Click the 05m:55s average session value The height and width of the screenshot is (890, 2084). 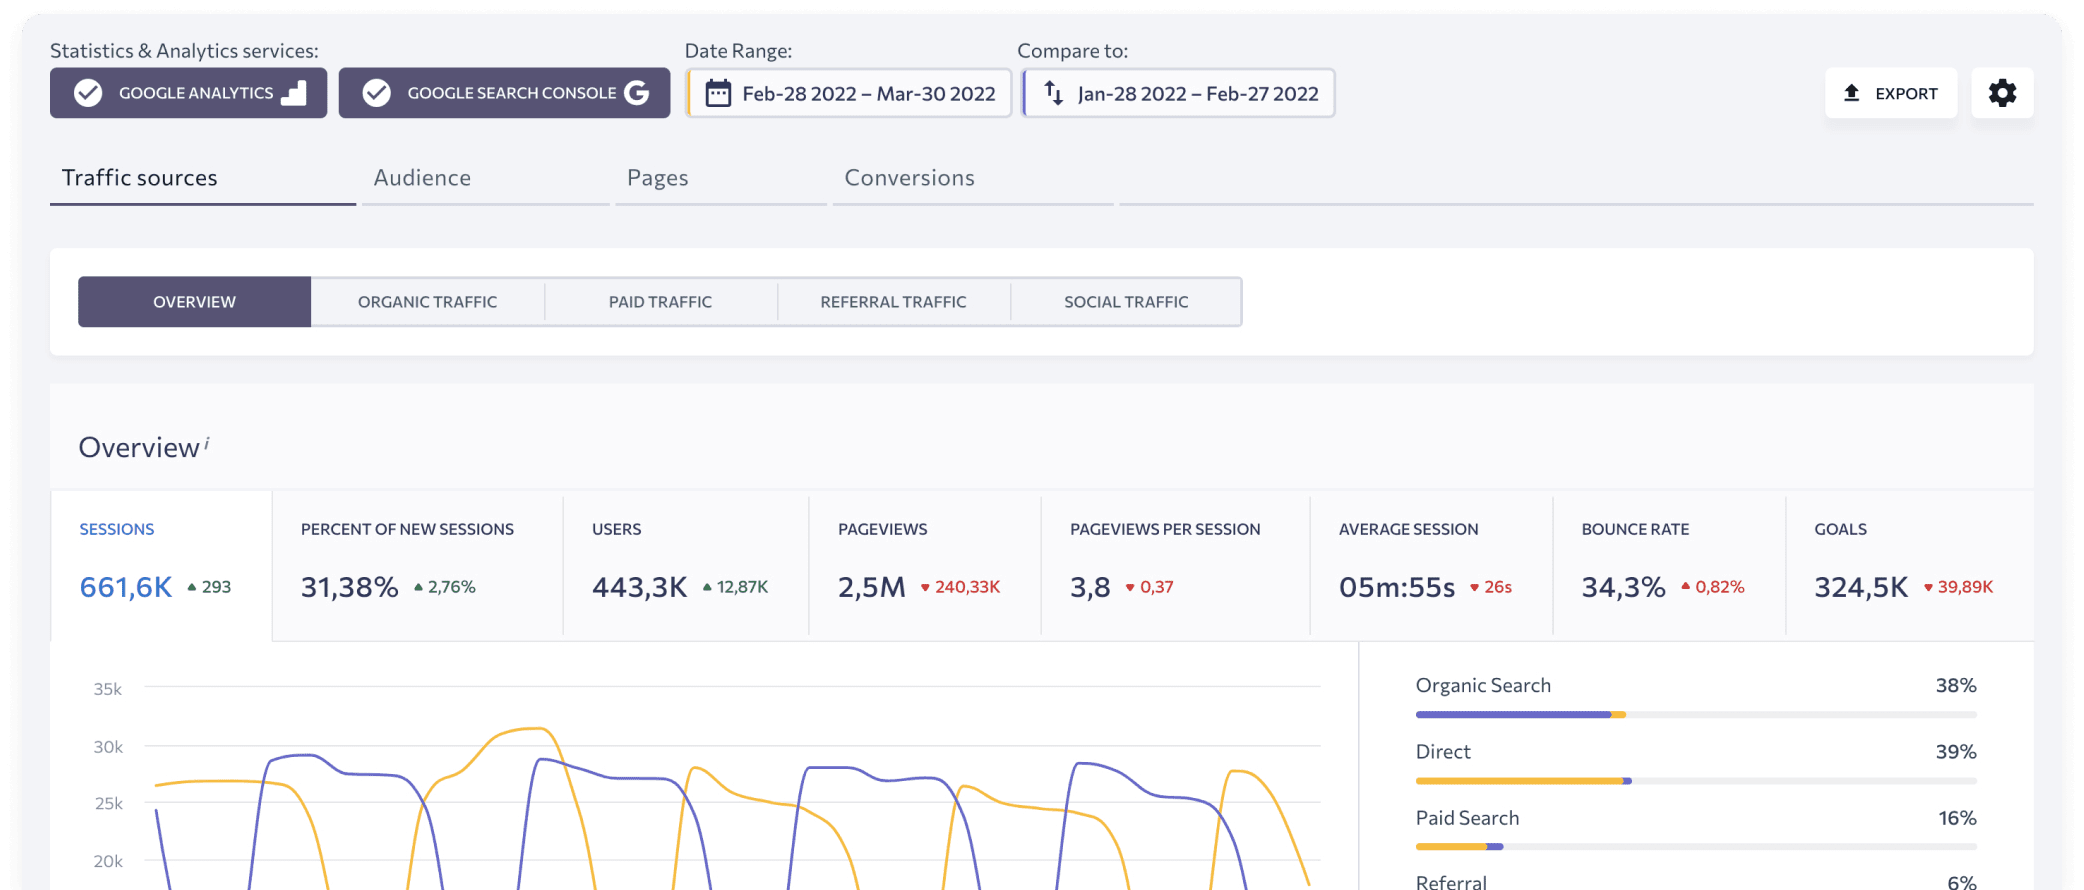coord(1397,587)
